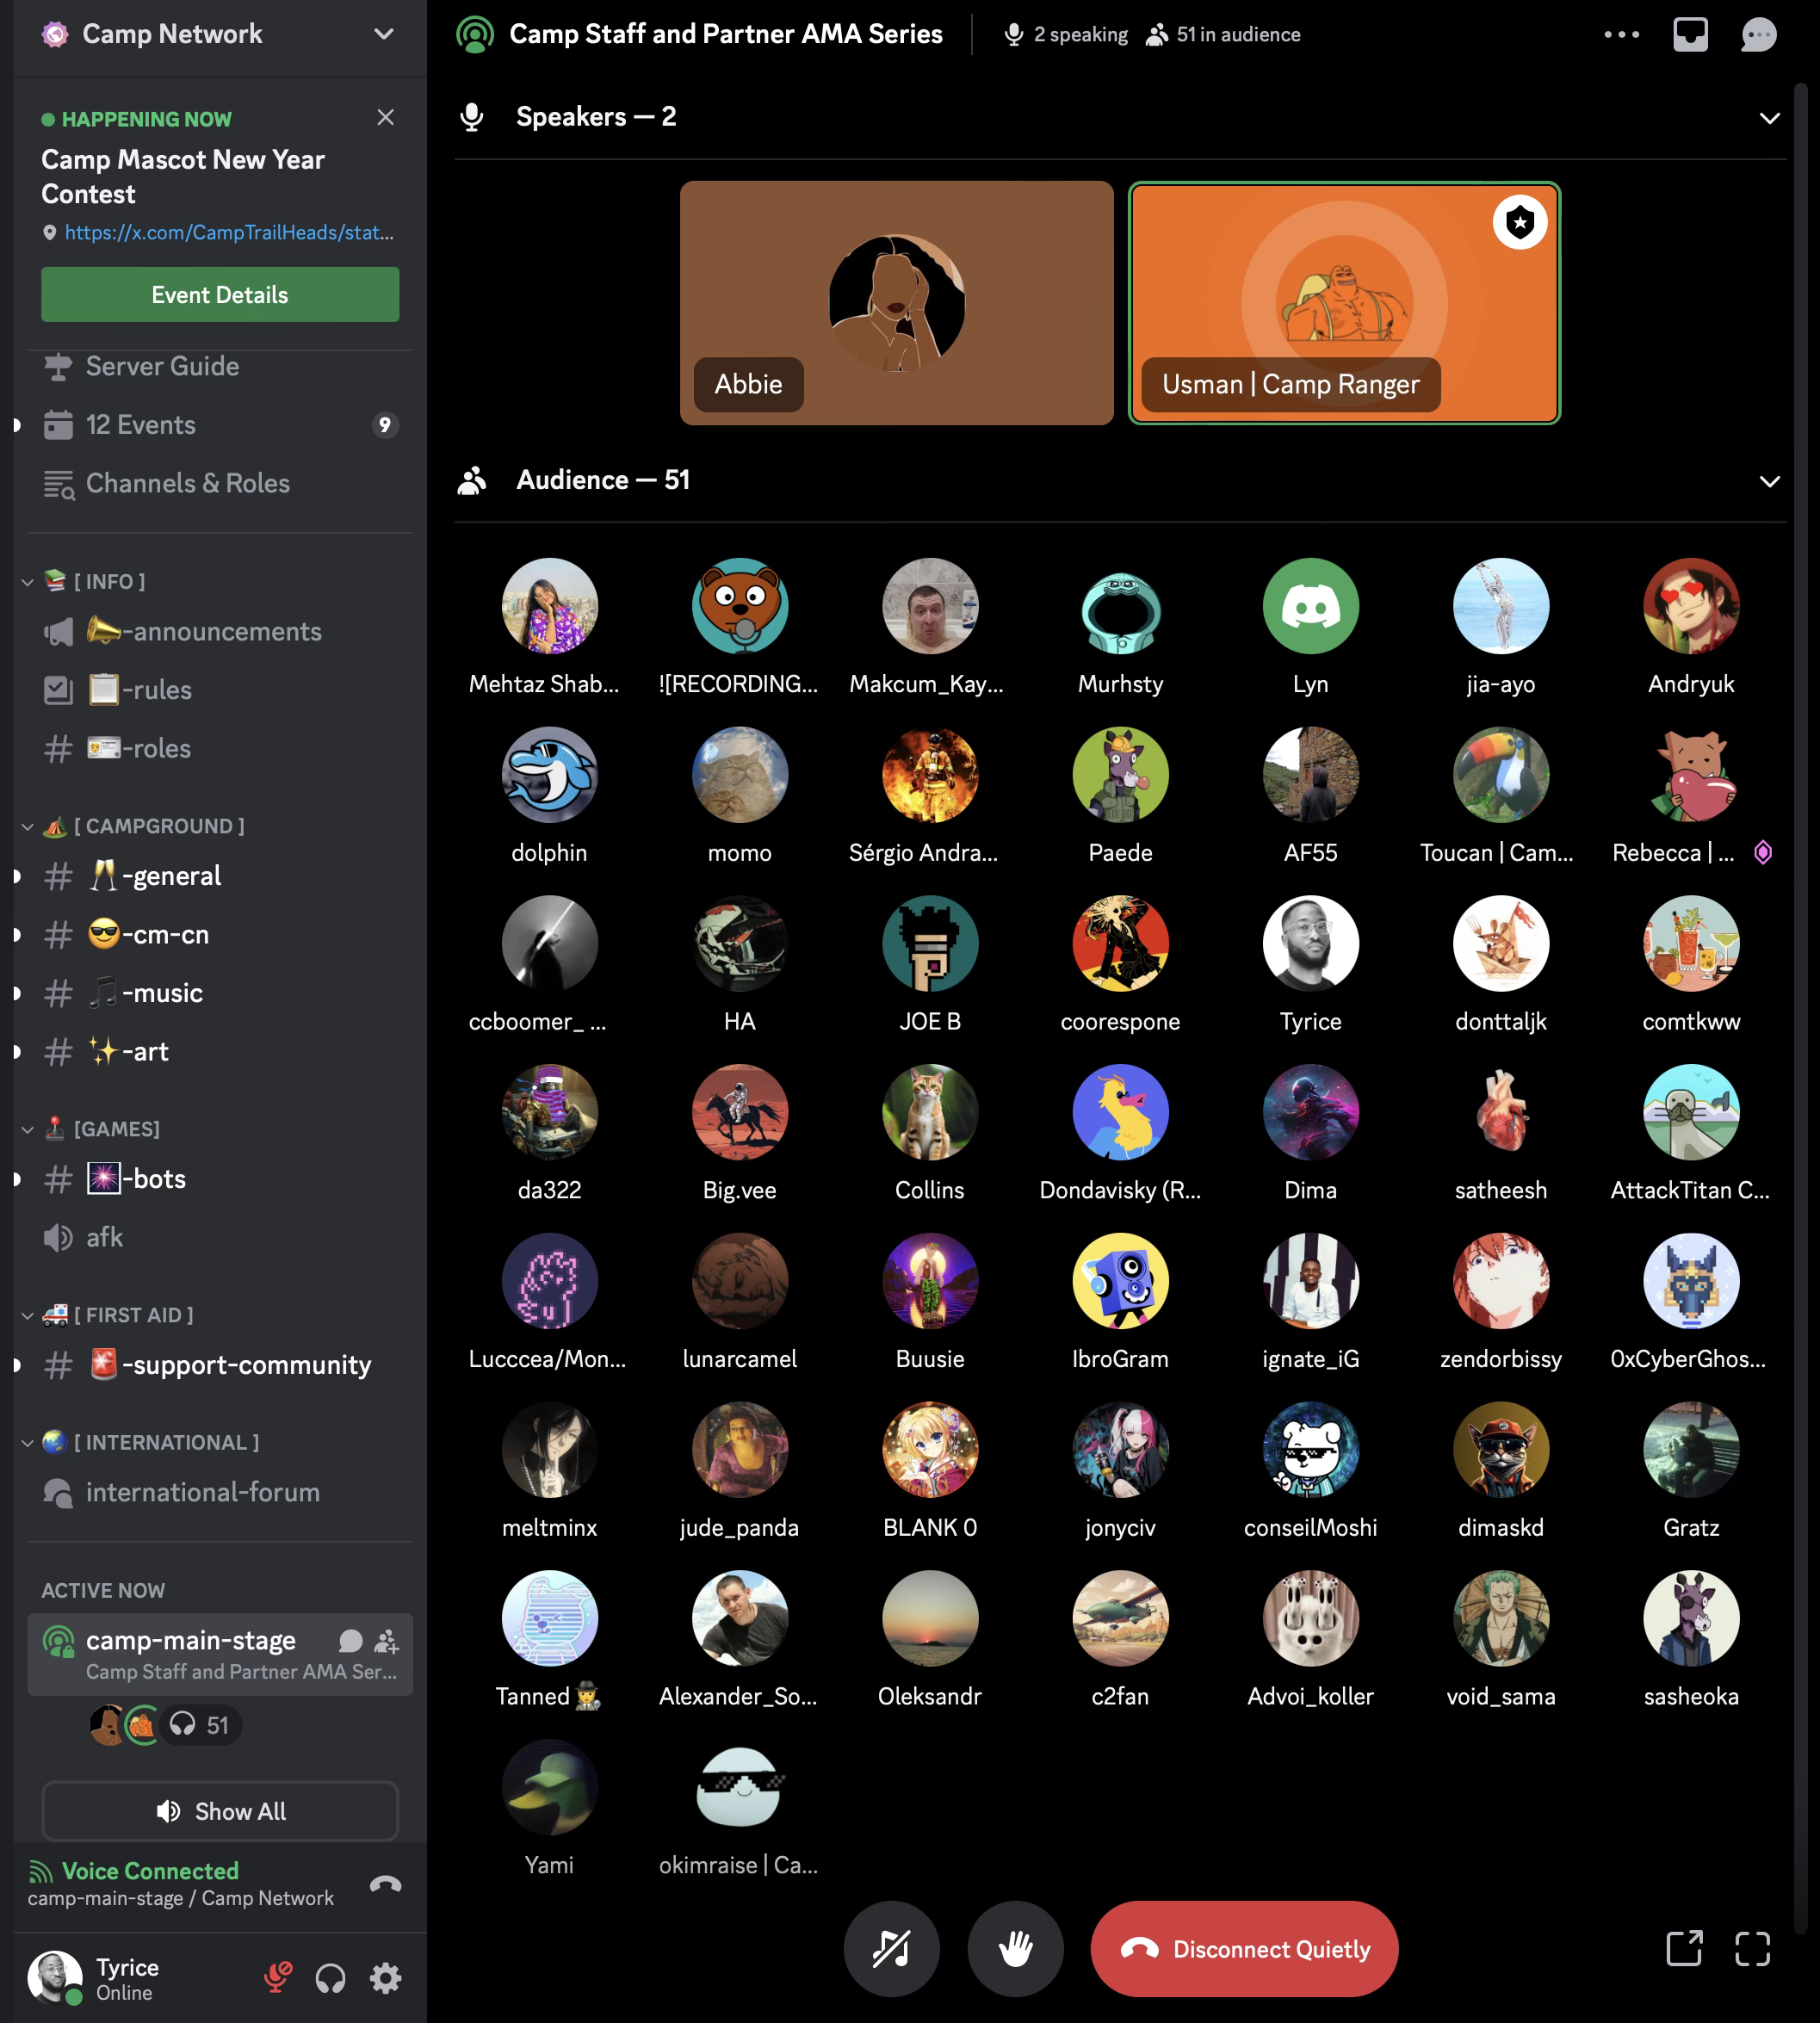Collapse the Audience section chevron
The image size is (1820, 2023).
point(1769,481)
